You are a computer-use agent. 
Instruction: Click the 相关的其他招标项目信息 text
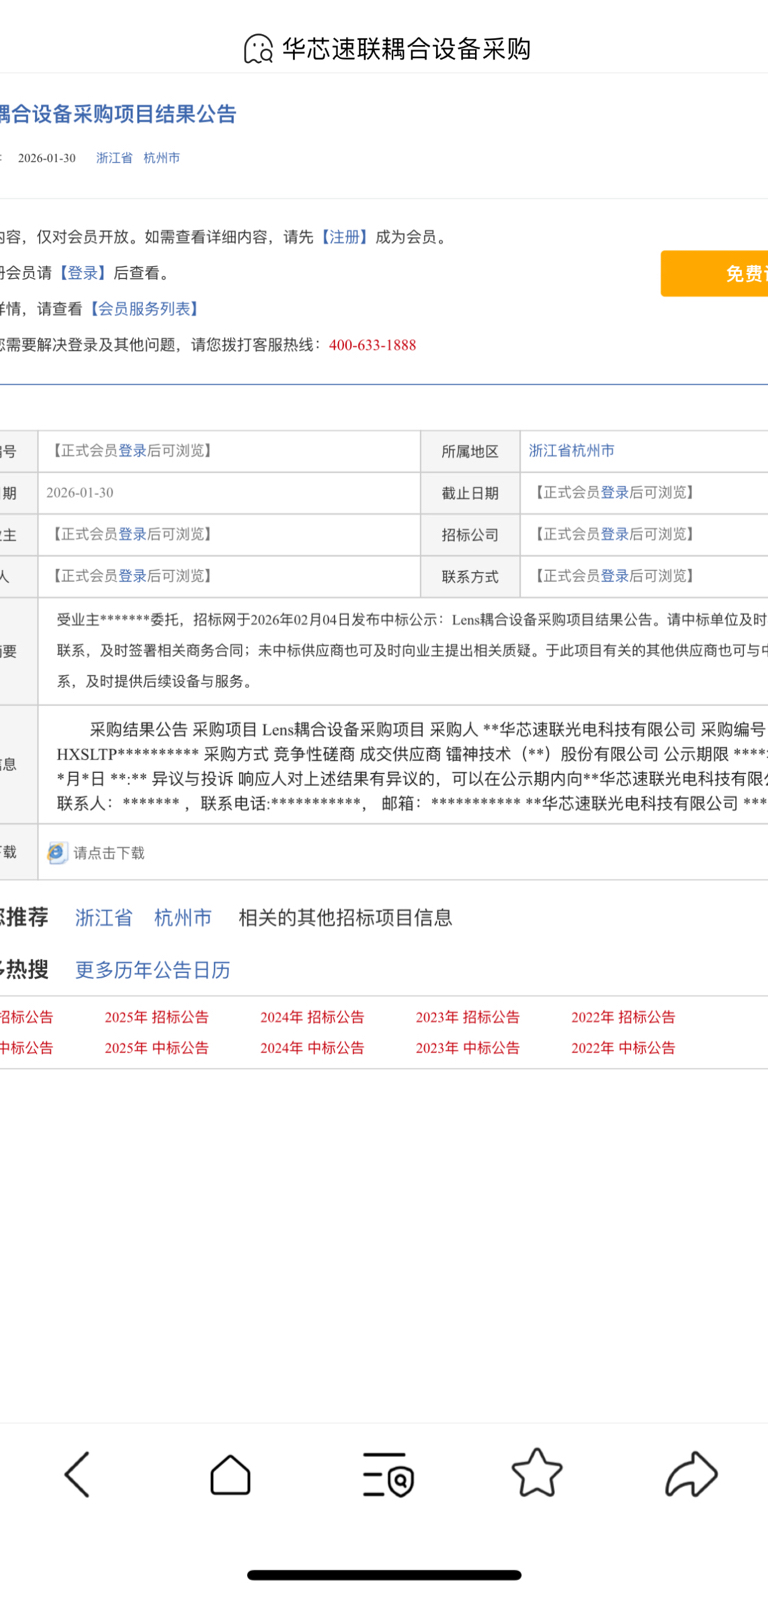pyautogui.click(x=345, y=918)
